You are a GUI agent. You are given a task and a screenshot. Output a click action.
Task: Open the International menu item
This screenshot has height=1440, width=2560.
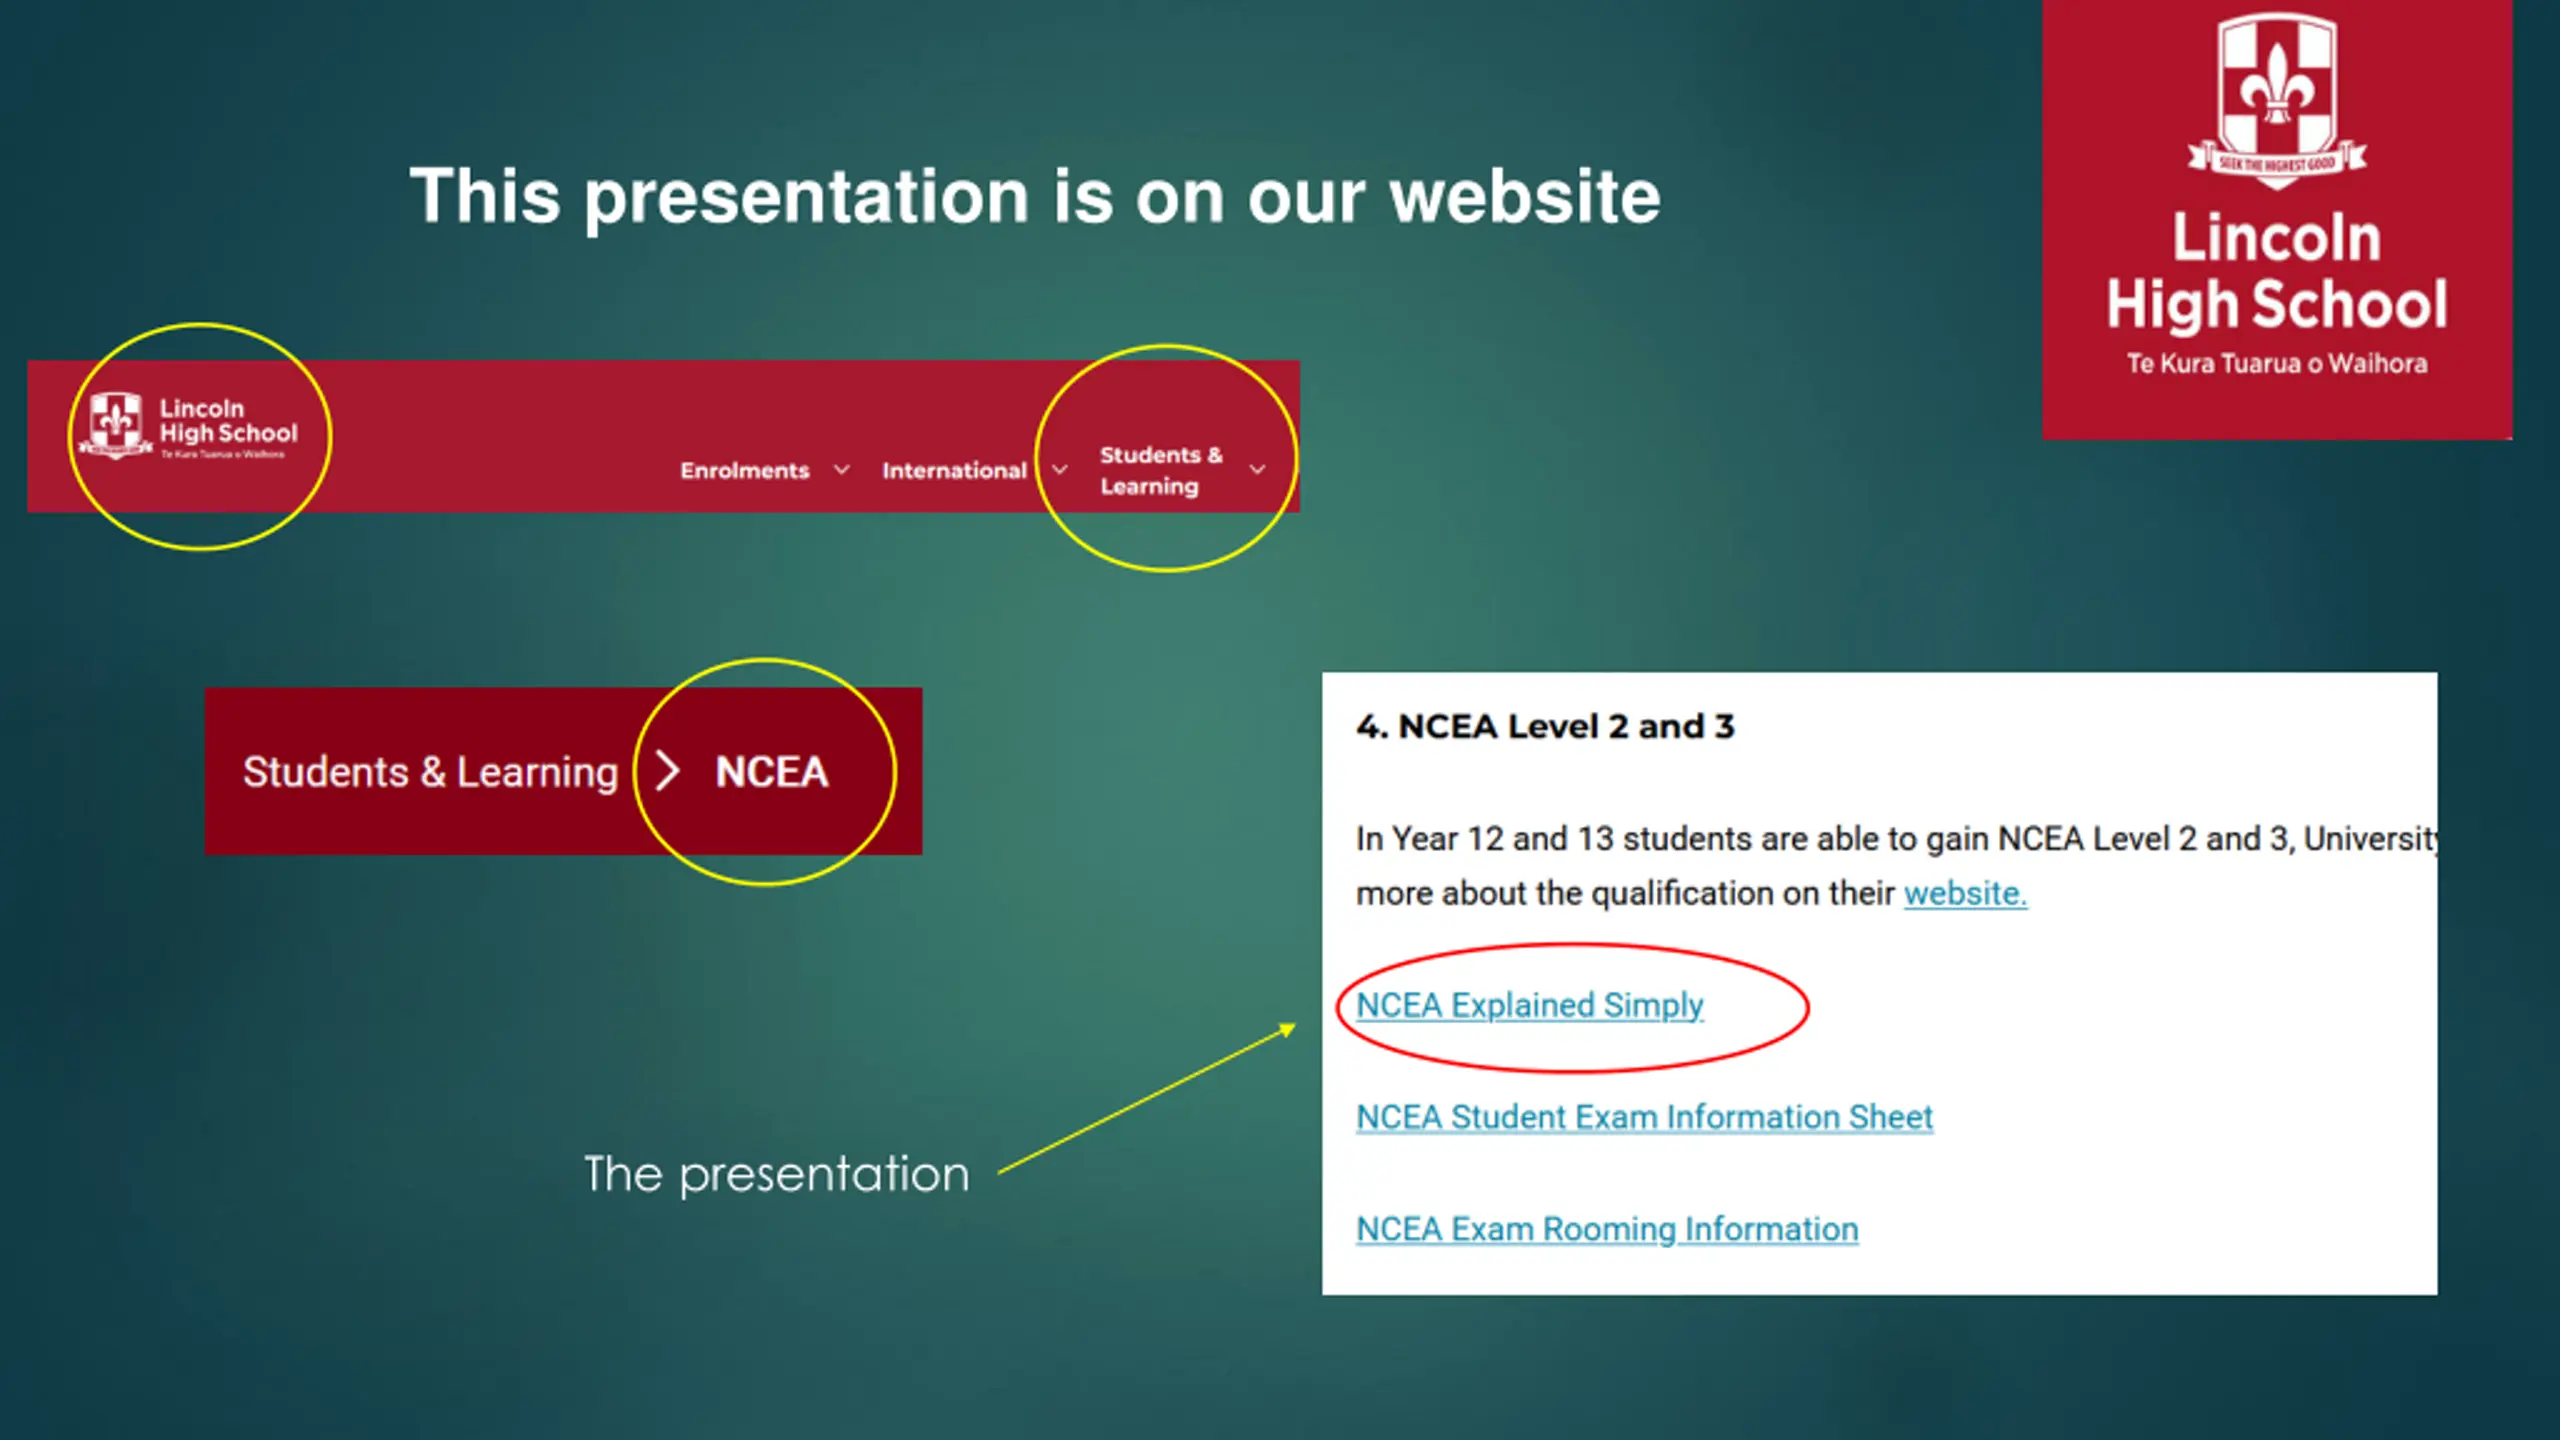[954, 471]
